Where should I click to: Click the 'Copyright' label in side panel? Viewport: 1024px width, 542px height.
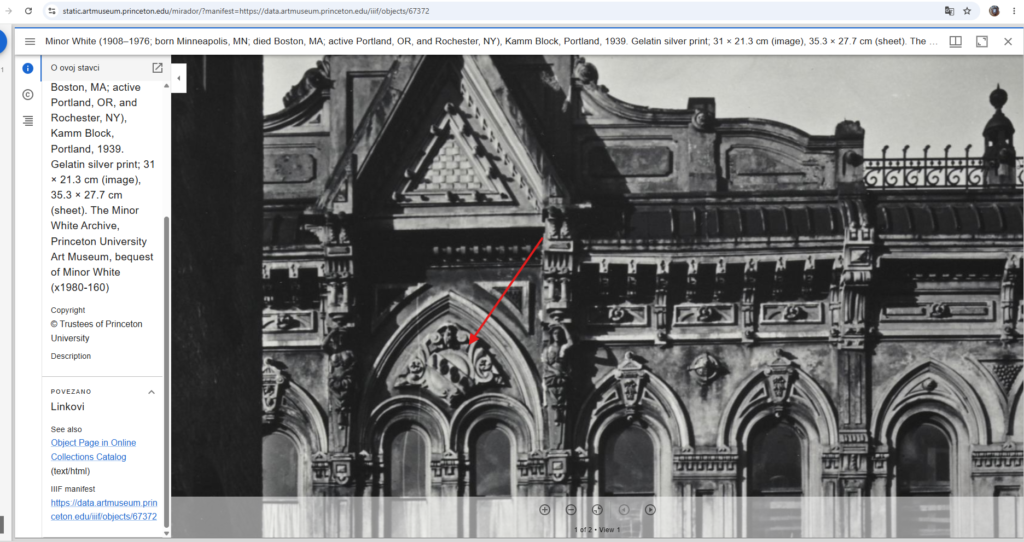pyautogui.click(x=68, y=310)
